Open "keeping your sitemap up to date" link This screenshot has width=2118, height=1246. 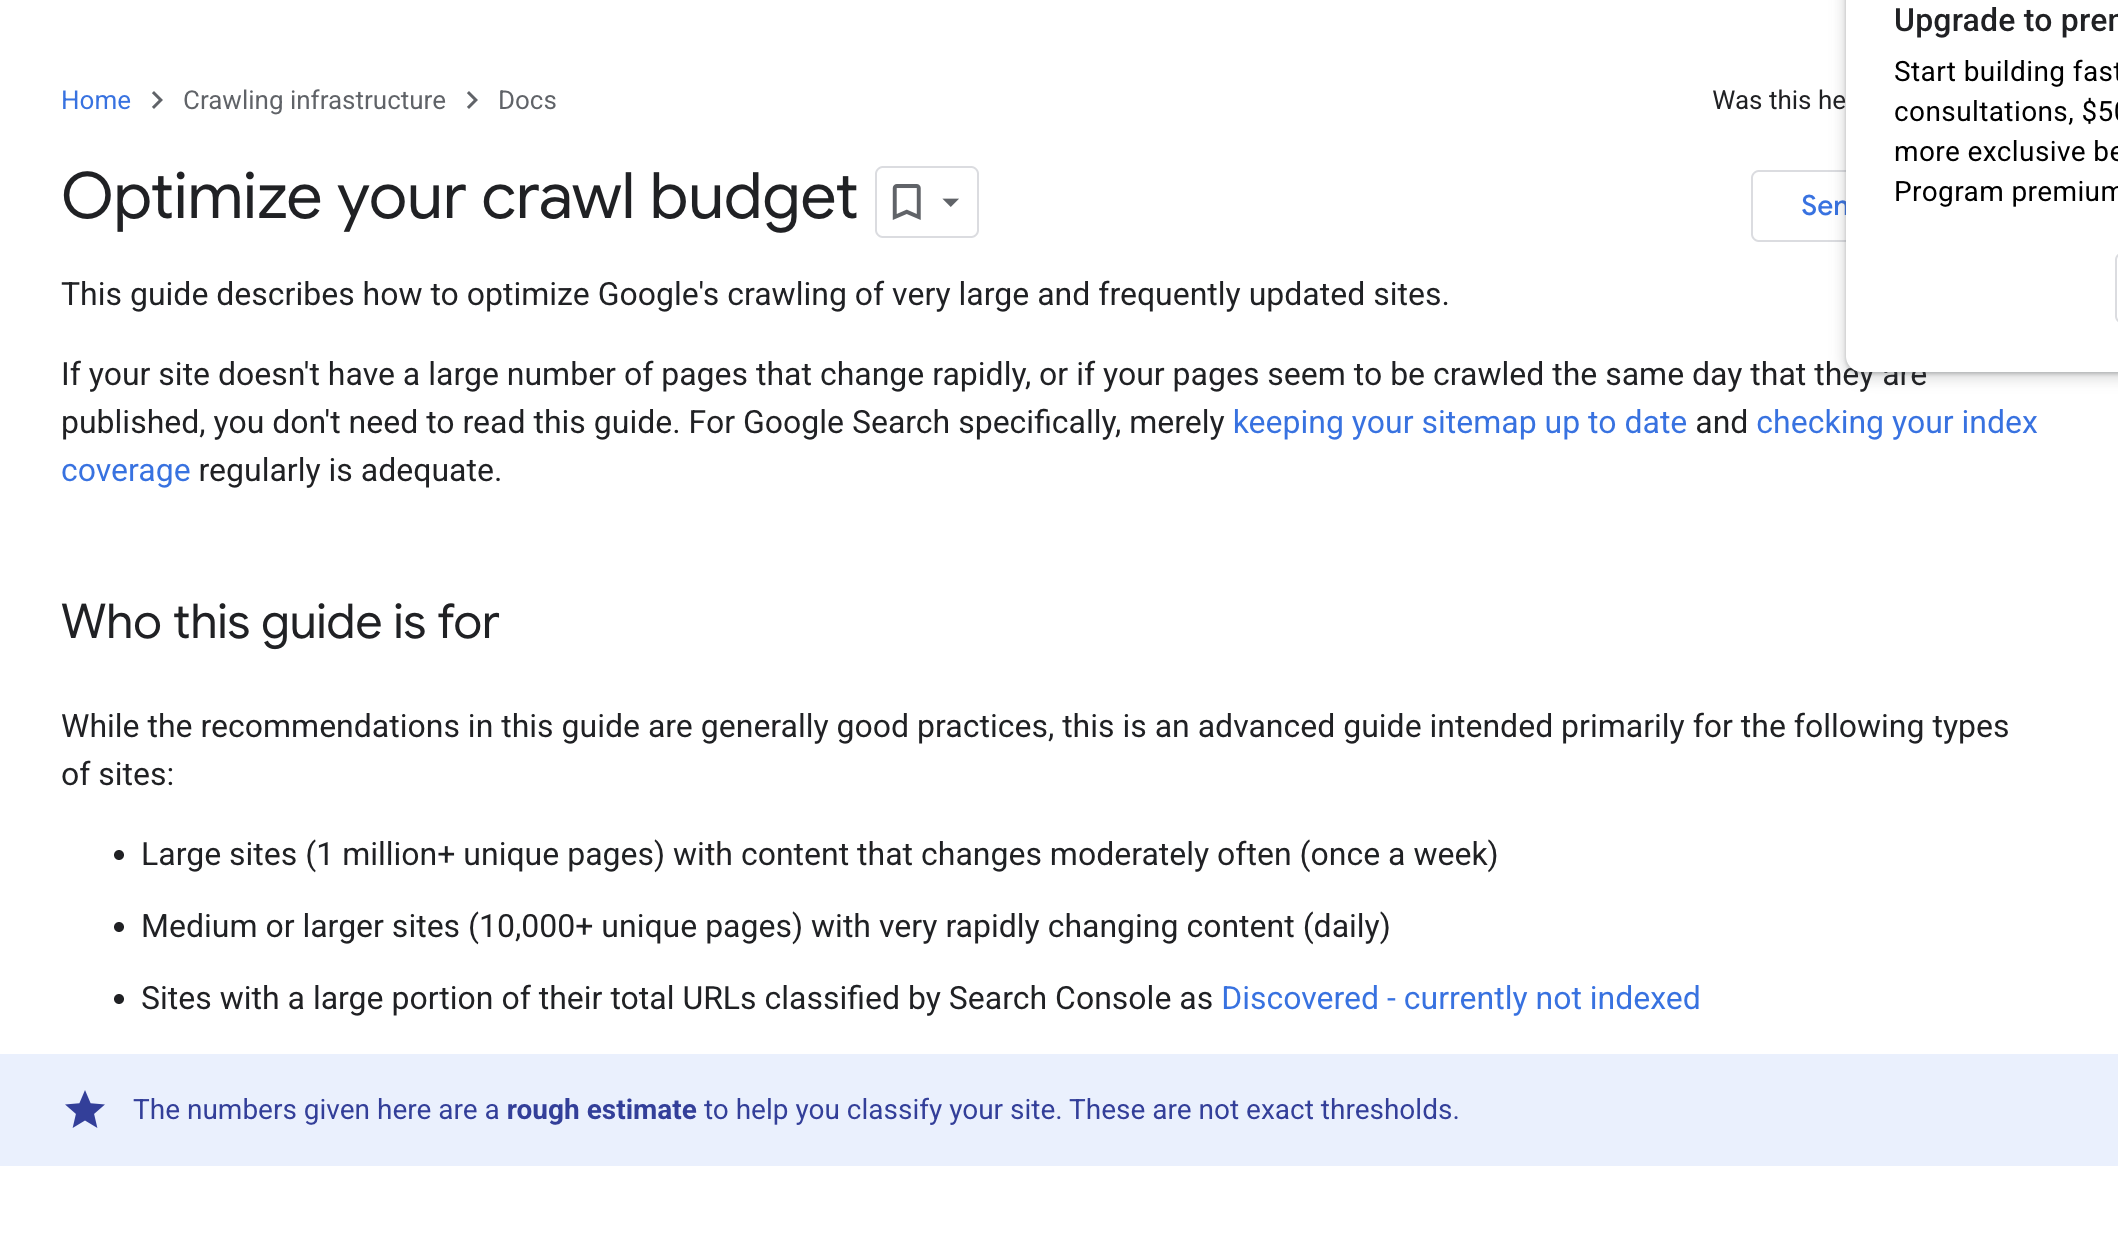pyautogui.click(x=1459, y=422)
